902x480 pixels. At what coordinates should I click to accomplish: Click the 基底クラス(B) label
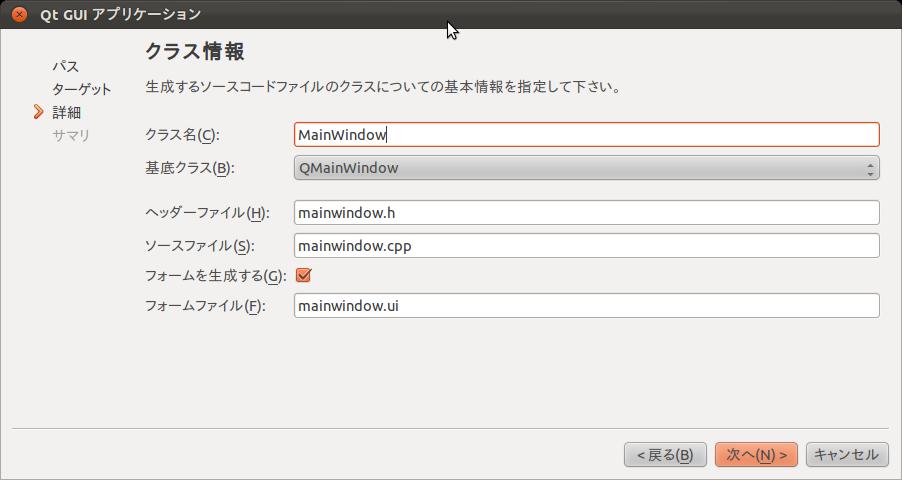click(x=190, y=168)
